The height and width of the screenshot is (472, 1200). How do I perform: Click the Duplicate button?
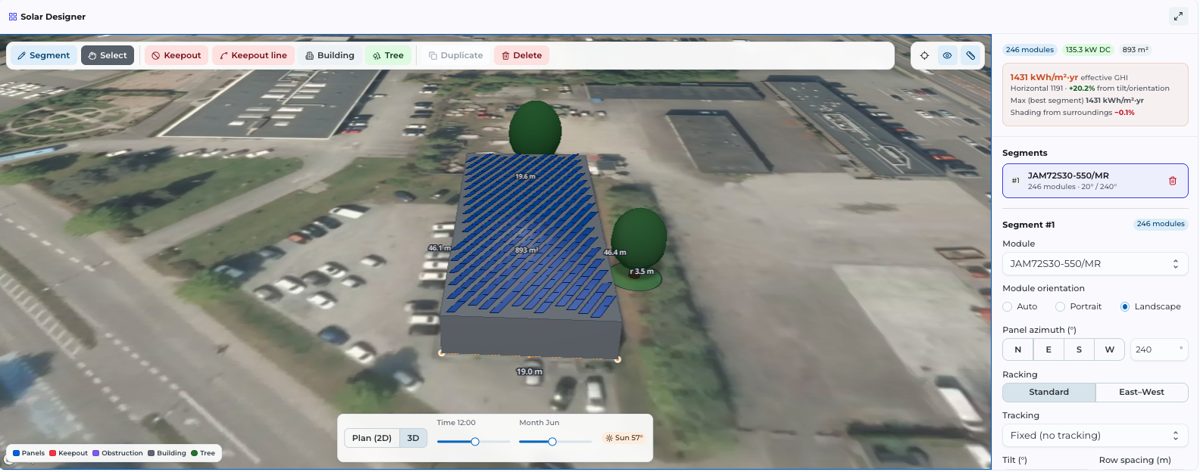[x=455, y=56]
